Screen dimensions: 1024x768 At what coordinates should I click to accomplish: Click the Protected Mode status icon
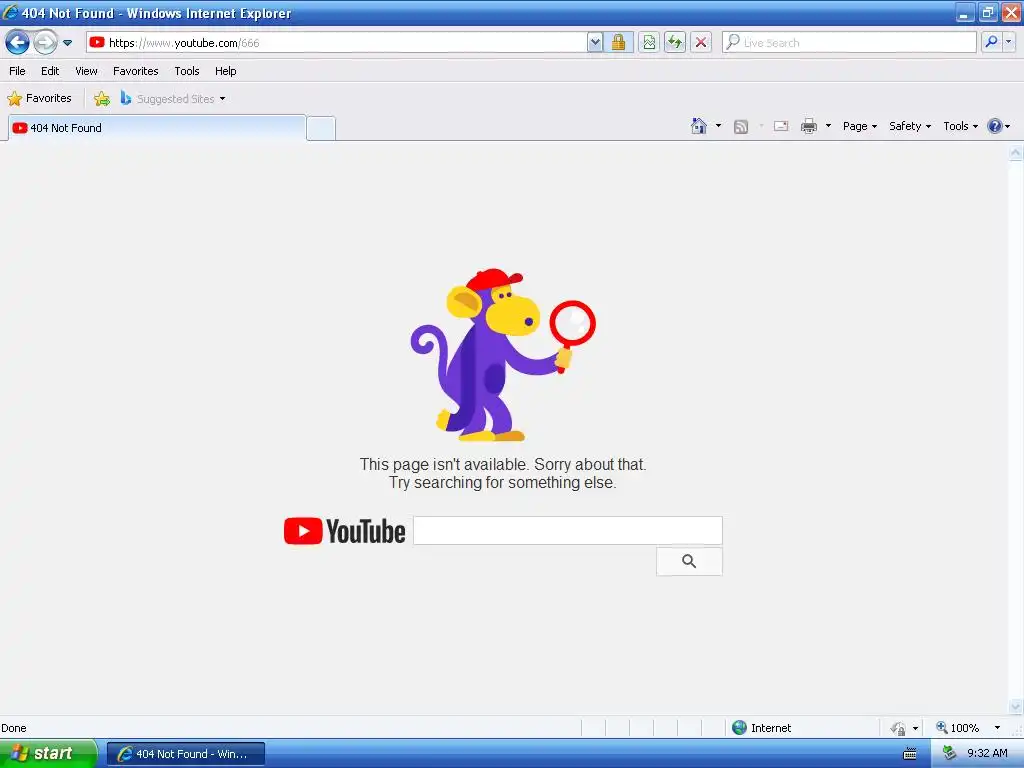point(899,728)
